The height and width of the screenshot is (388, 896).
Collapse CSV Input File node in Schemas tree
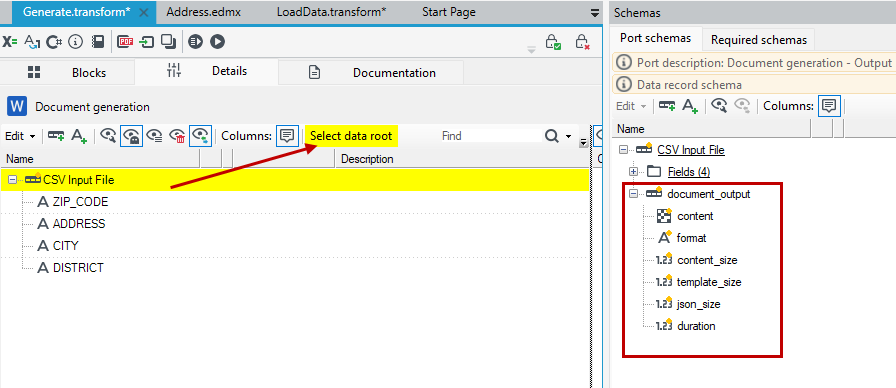pyautogui.click(x=623, y=150)
